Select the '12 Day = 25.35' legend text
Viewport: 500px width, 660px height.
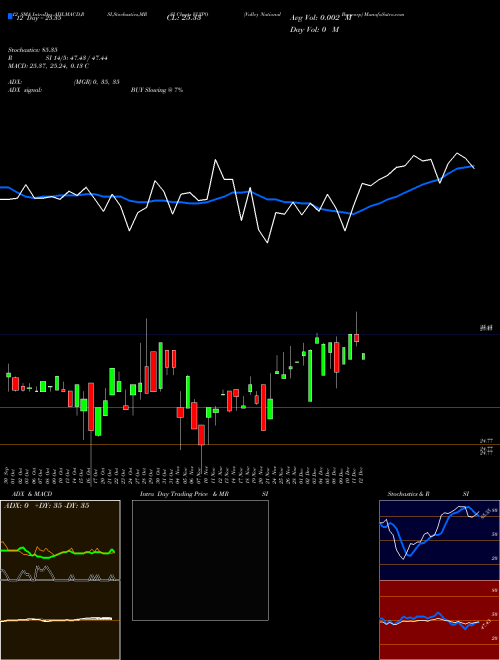click(x=37, y=18)
